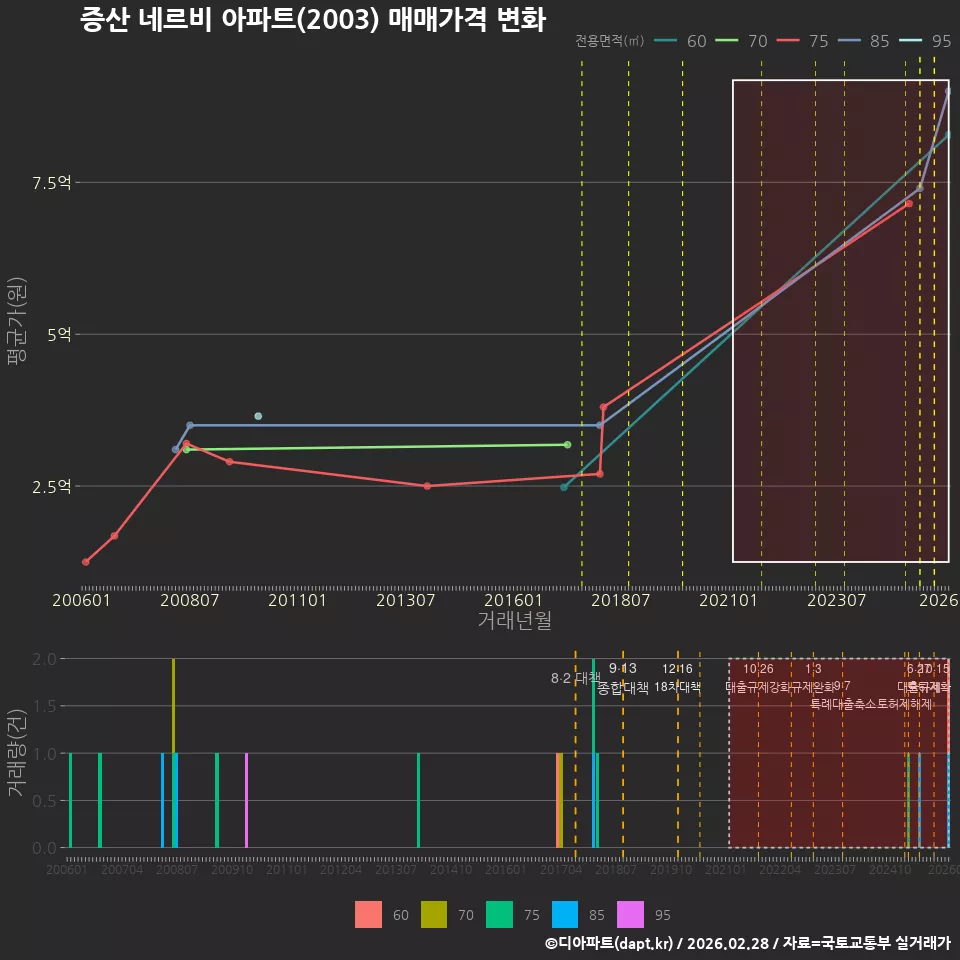Click the '거래년월' x-axis title
960x960 pixels.
514,620
